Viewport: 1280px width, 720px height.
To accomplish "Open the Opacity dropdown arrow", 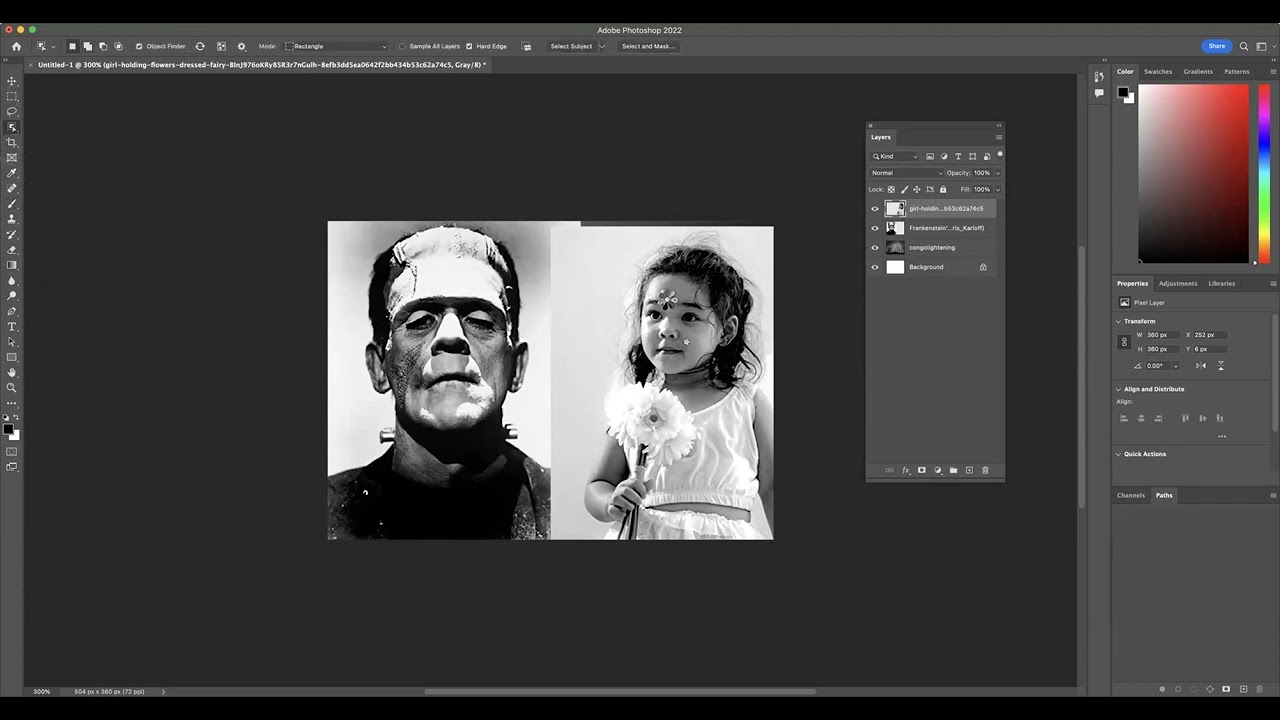I will tap(997, 173).
